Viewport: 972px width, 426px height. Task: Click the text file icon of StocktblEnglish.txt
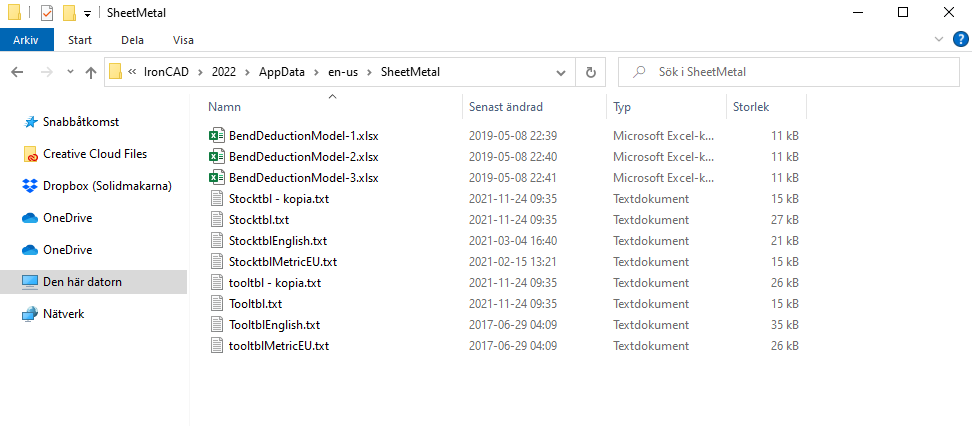click(216, 241)
